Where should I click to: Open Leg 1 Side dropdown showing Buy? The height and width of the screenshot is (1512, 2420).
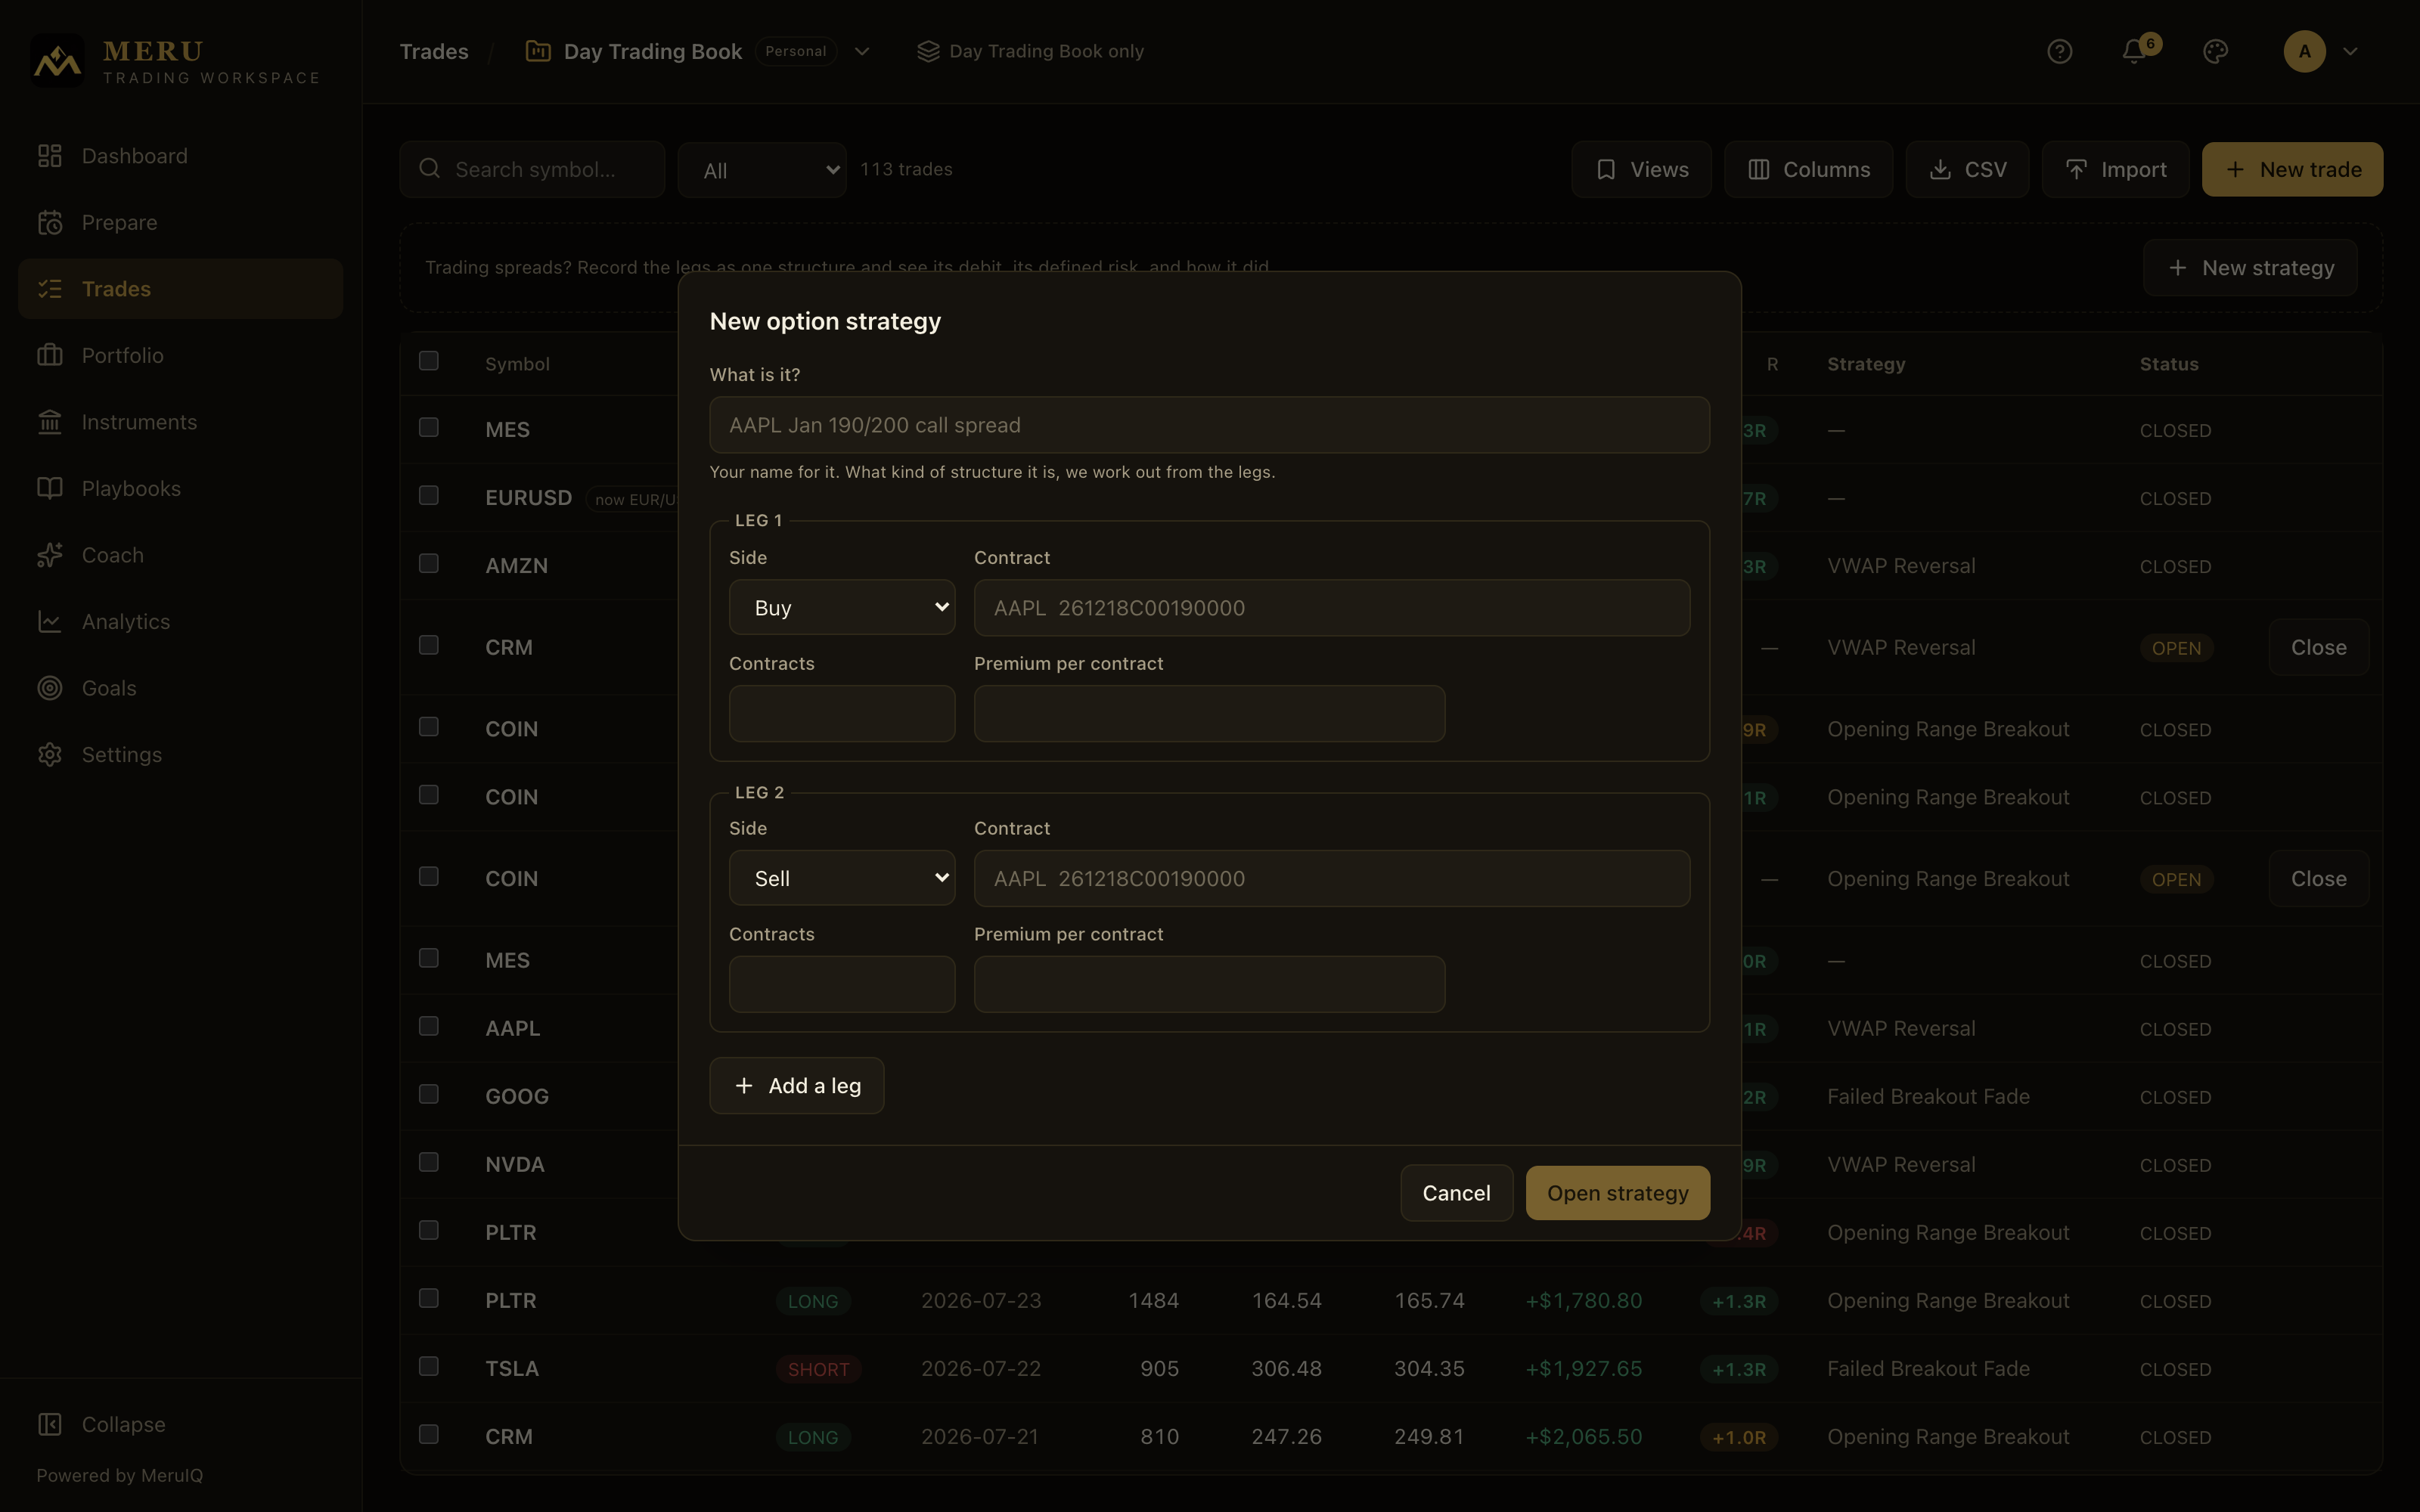842,607
